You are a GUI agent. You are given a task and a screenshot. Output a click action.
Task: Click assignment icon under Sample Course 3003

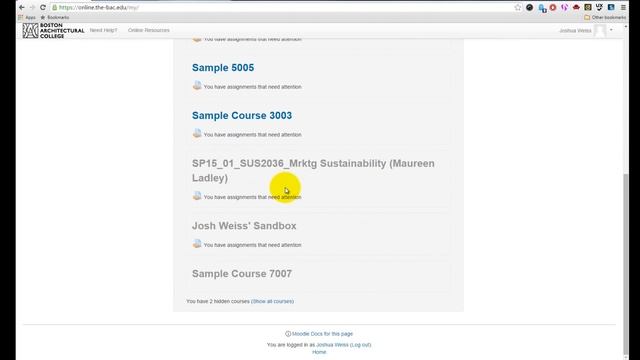pos(197,133)
